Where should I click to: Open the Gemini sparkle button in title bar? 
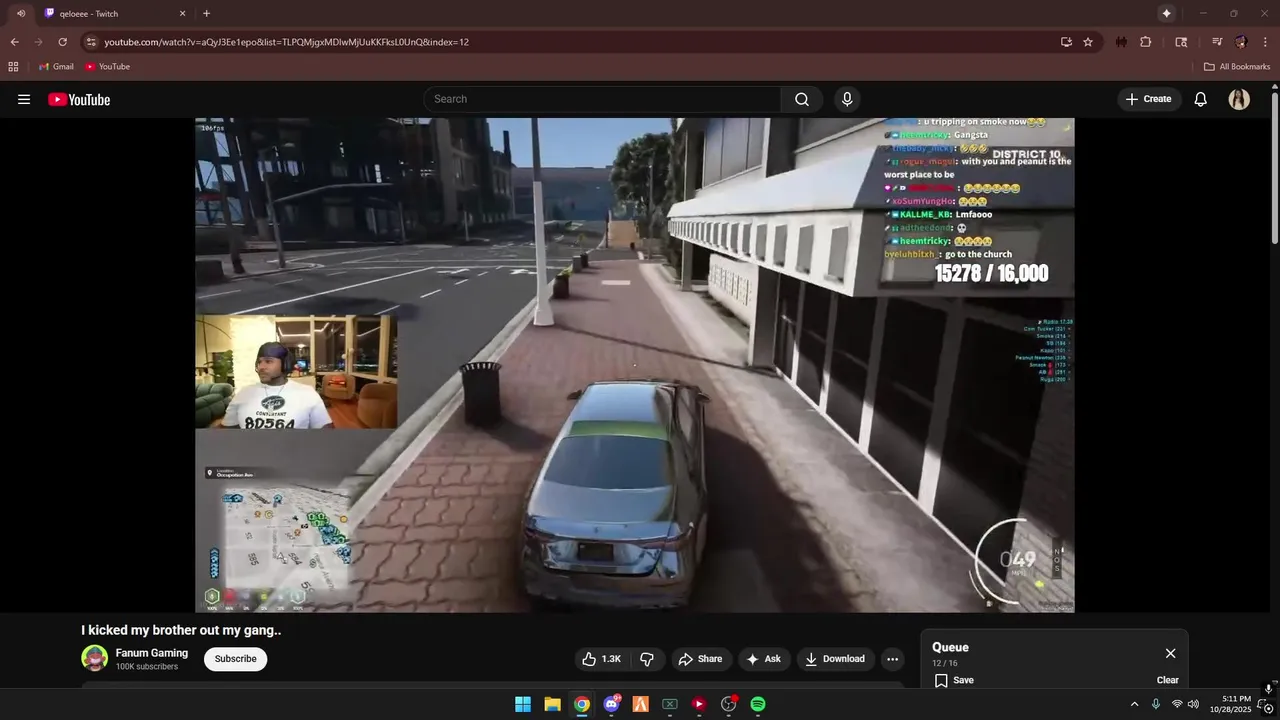(1166, 13)
